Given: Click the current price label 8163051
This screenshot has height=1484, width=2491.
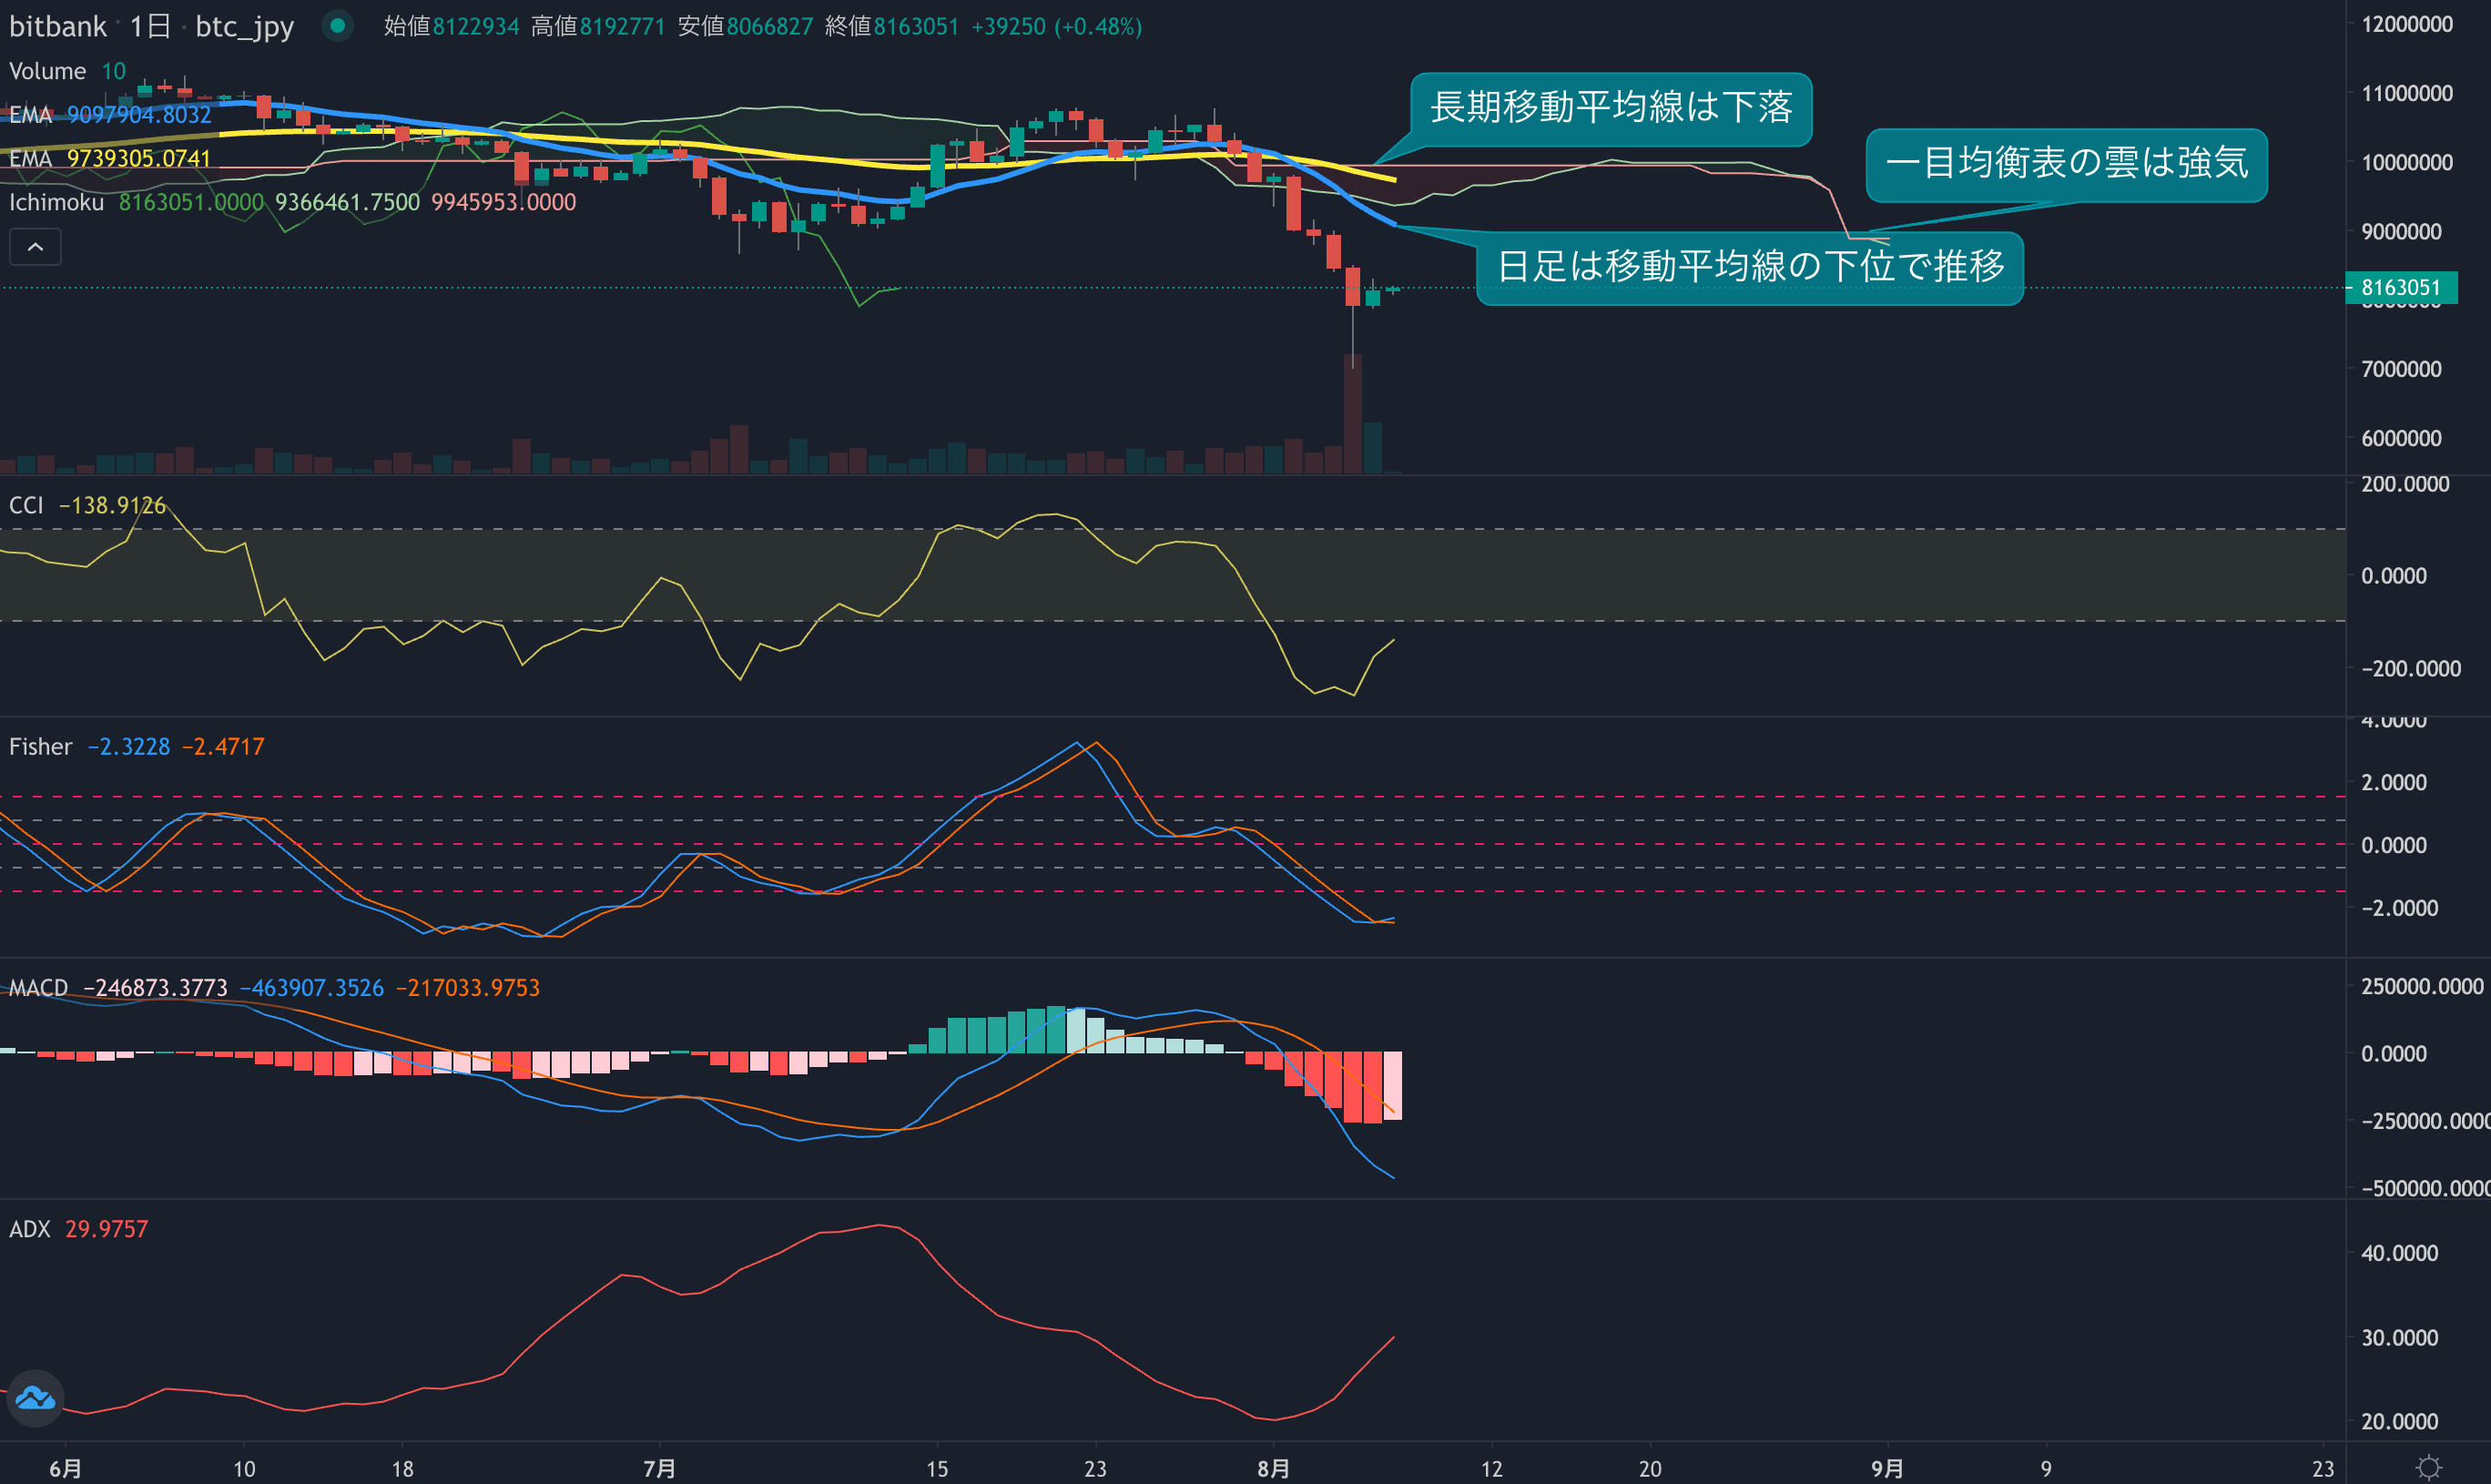Looking at the screenshot, I should (x=2400, y=288).
